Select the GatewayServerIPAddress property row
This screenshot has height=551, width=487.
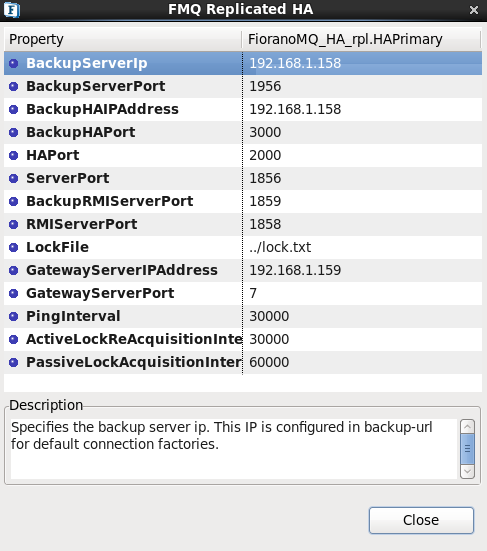pos(243,270)
